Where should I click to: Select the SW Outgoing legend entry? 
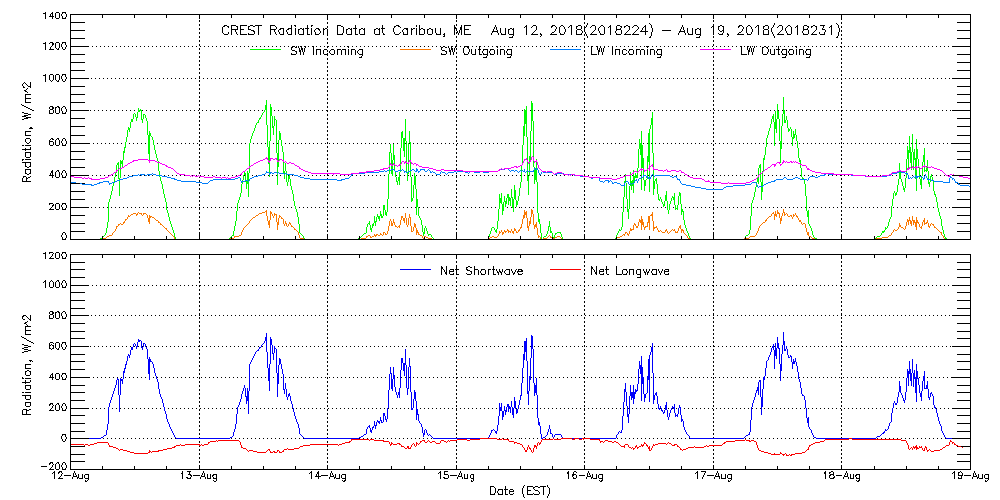point(476,52)
